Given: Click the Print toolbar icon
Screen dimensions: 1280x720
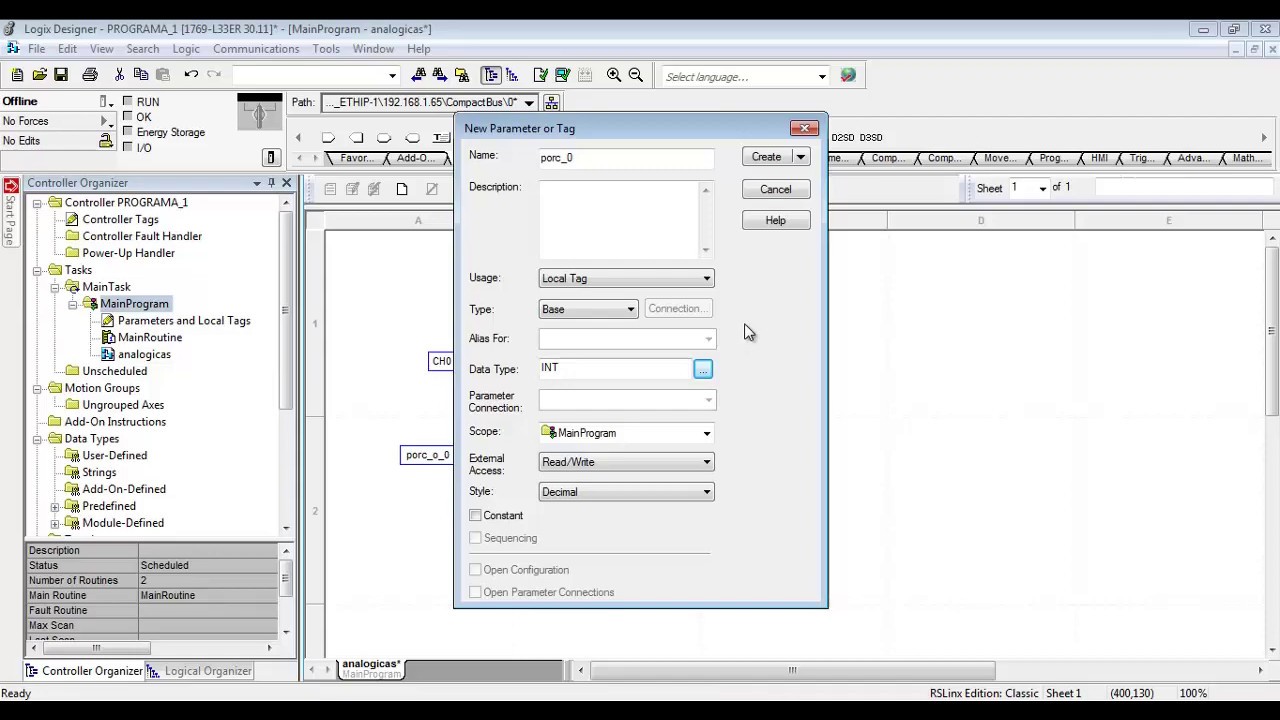Looking at the screenshot, I should (x=90, y=75).
